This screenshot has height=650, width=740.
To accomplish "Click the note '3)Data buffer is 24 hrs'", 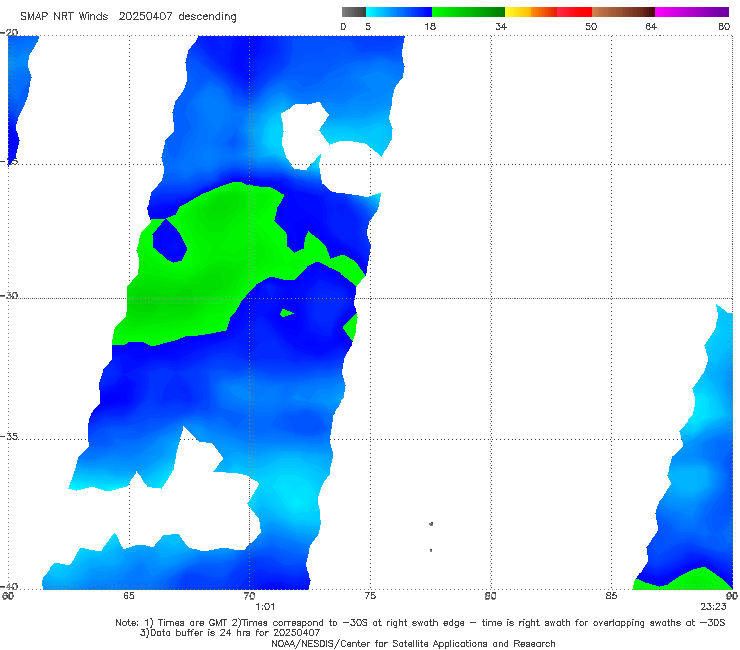I will coord(230,633).
